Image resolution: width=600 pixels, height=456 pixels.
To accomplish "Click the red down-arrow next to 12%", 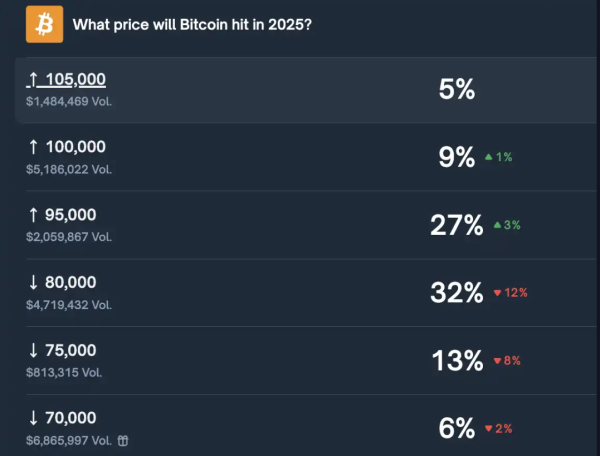I will (497, 293).
